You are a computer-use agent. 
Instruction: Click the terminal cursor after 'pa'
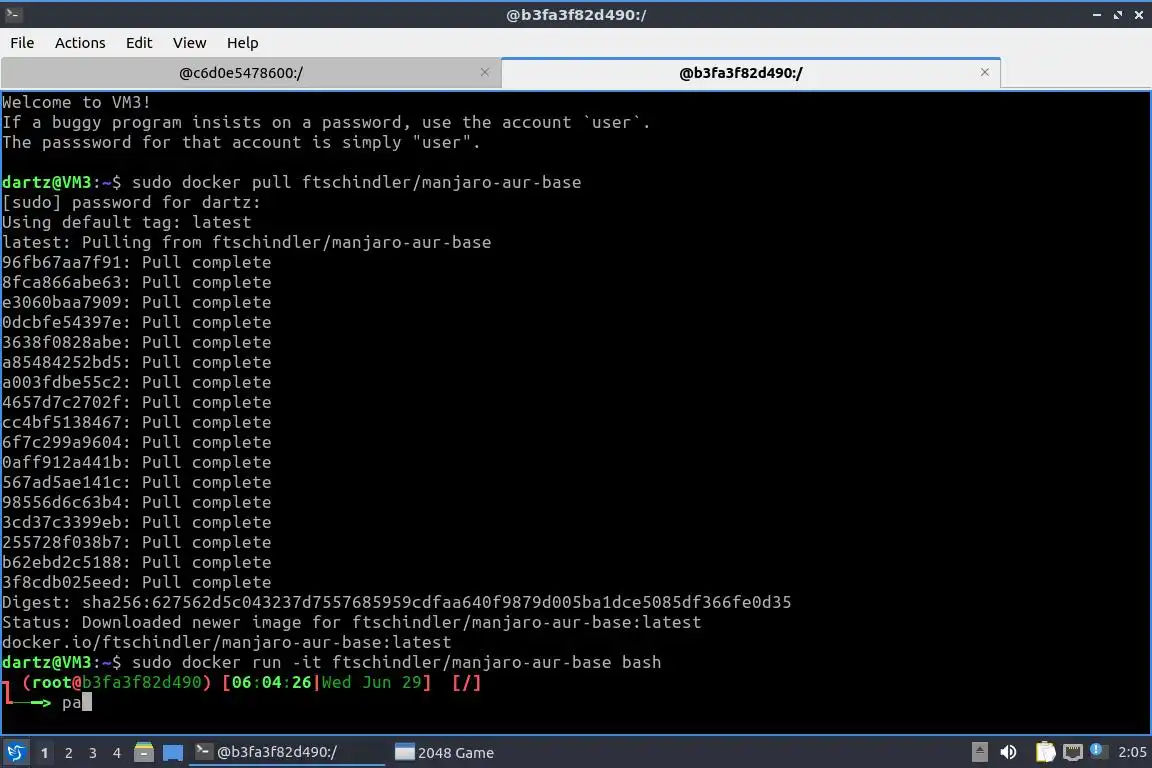[x=87, y=702]
